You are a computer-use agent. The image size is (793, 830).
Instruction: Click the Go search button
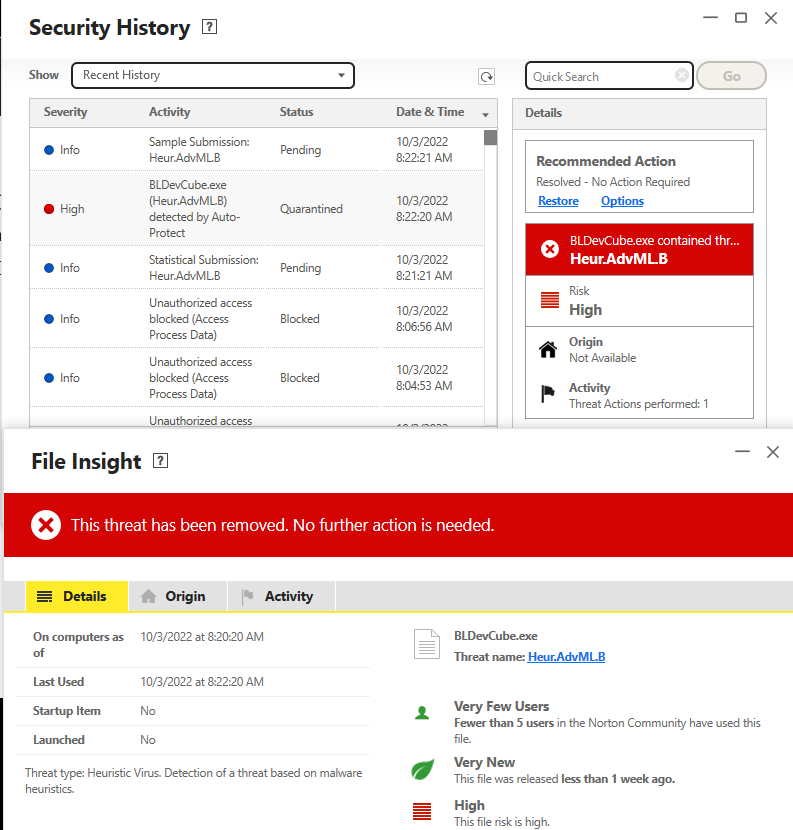coord(732,76)
